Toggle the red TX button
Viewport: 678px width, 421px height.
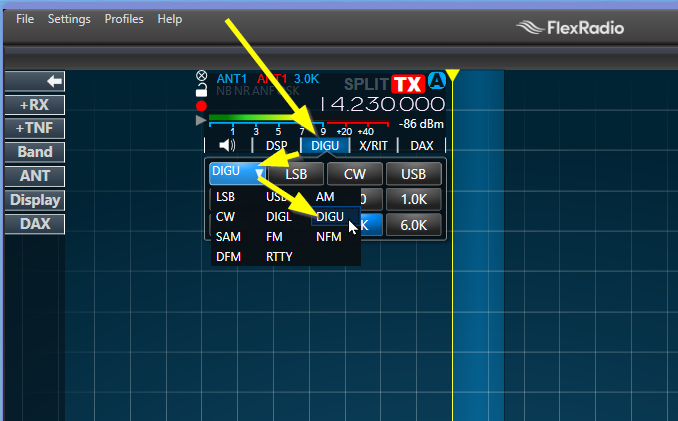(408, 84)
